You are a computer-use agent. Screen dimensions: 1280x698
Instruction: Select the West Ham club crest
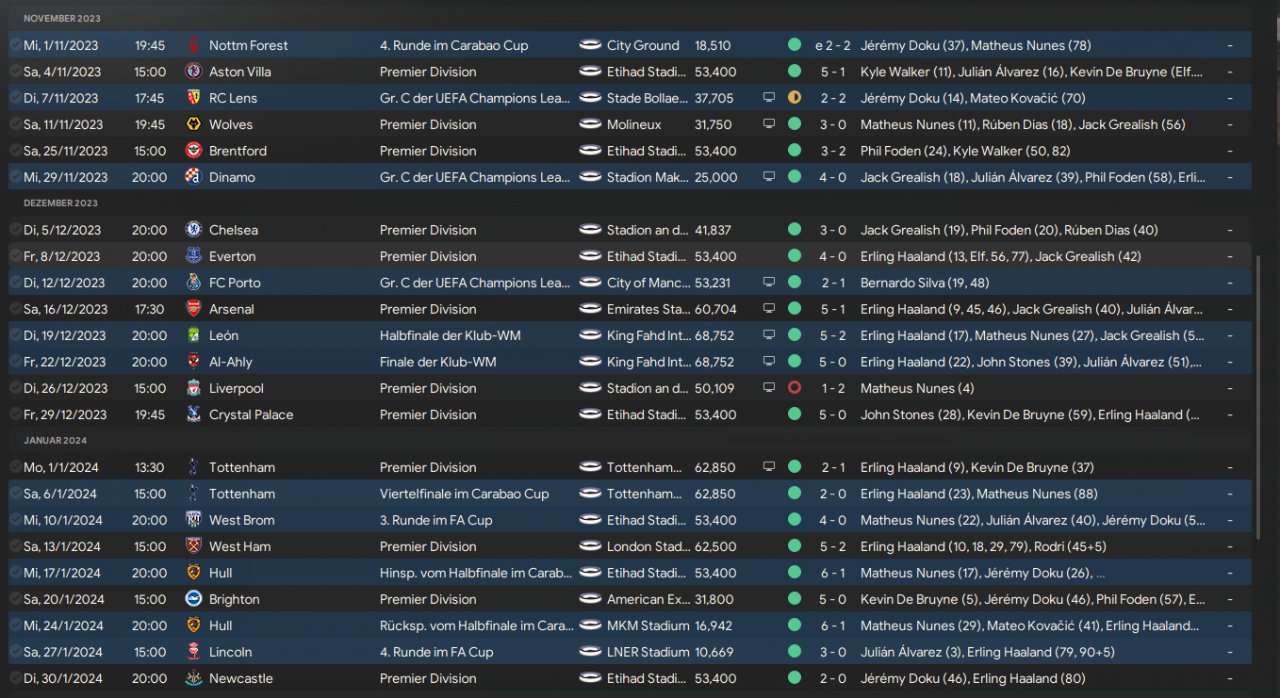tap(194, 547)
